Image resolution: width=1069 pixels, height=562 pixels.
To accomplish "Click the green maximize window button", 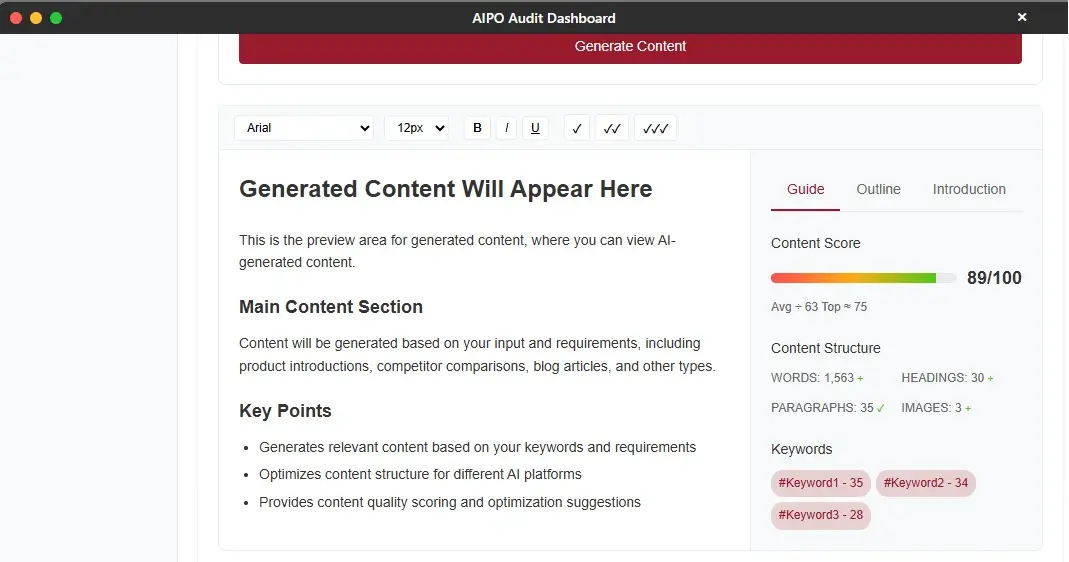I will (x=56, y=18).
